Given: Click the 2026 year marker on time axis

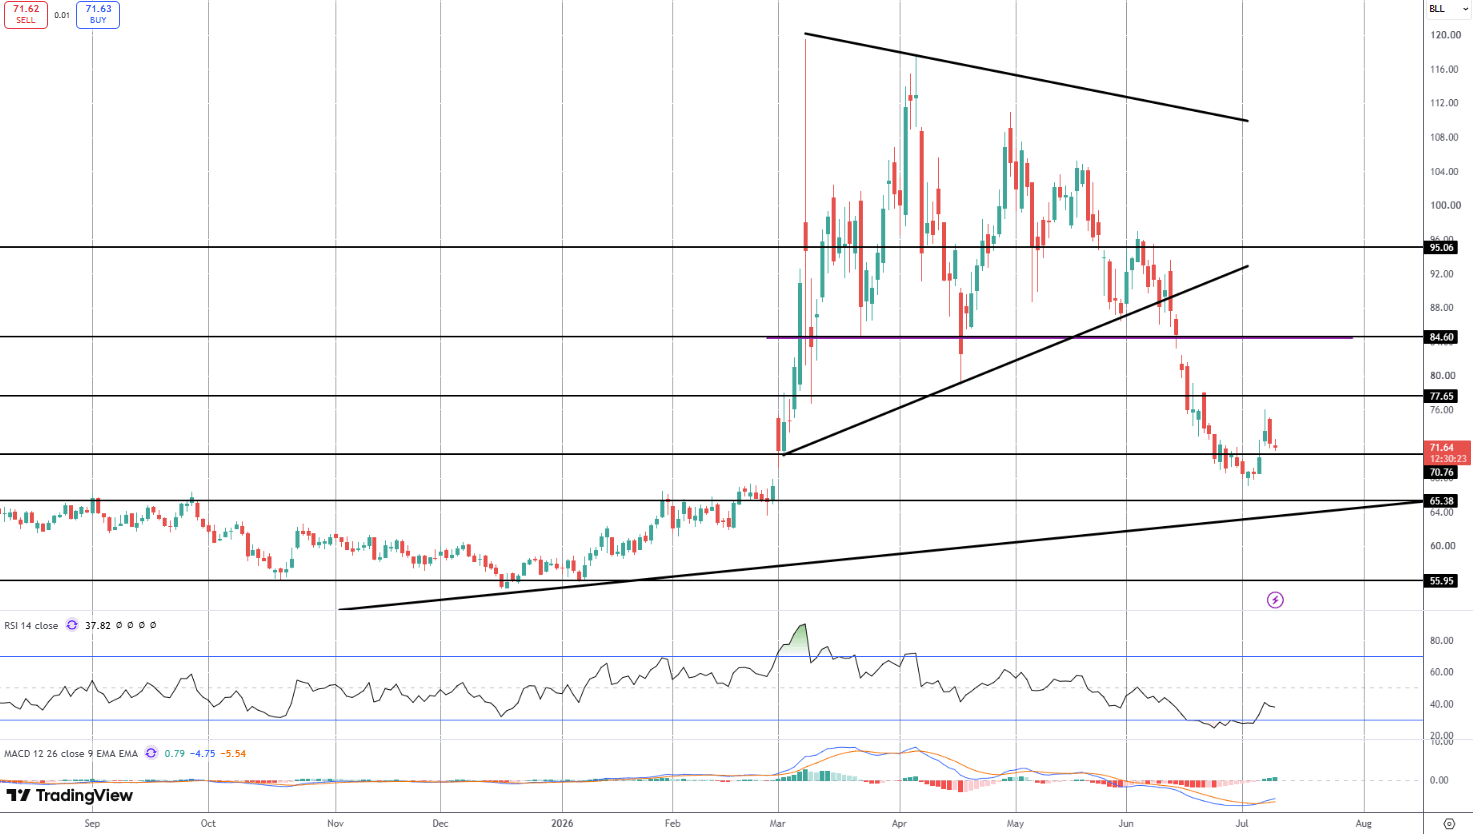Looking at the screenshot, I should point(562,824).
